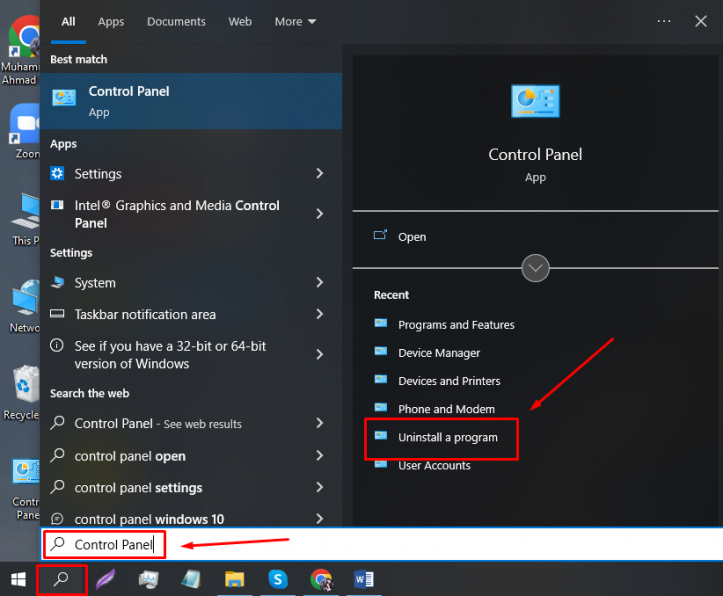Image resolution: width=723 pixels, height=596 pixels.
Task: Open Microsoft Word from the taskbar
Action: point(363,579)
